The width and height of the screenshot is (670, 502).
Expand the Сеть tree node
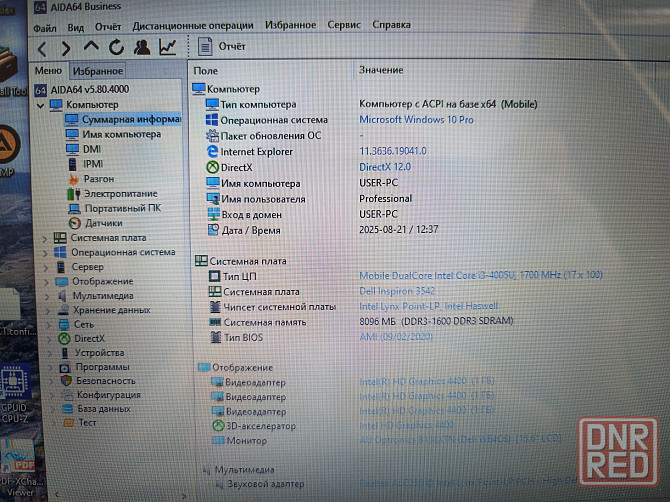[49, 326]
